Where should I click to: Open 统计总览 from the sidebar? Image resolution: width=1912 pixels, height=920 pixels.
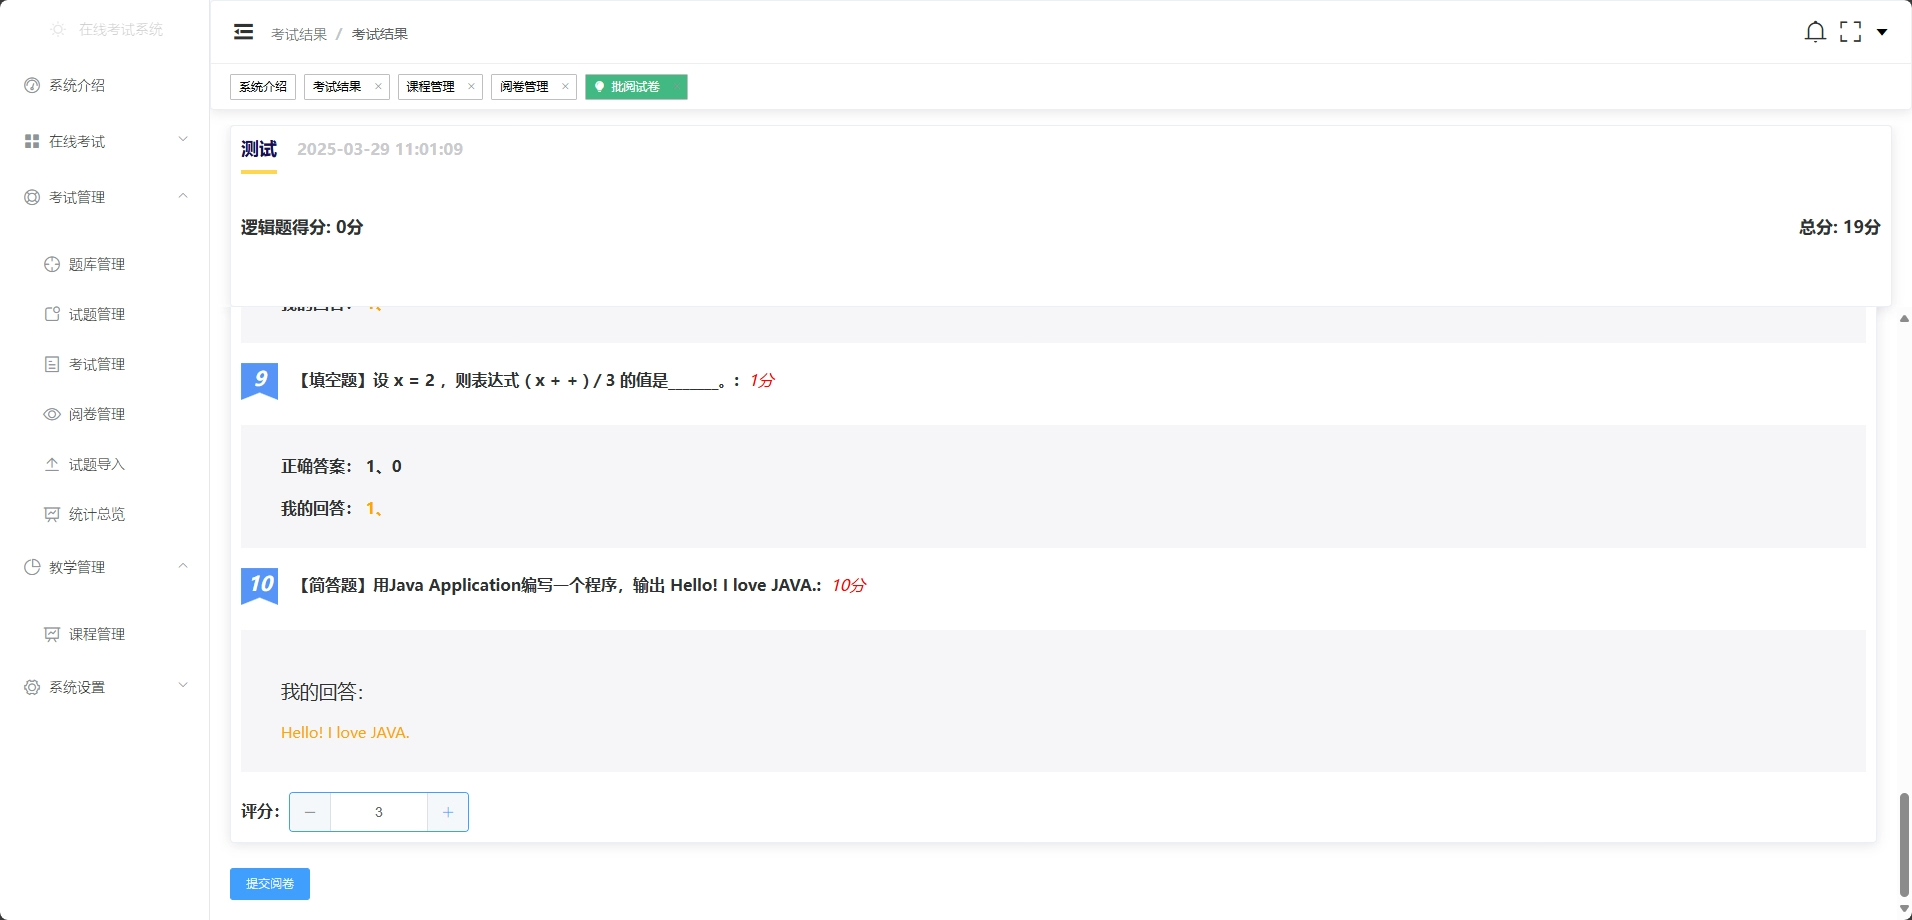[x=105, y=514]
